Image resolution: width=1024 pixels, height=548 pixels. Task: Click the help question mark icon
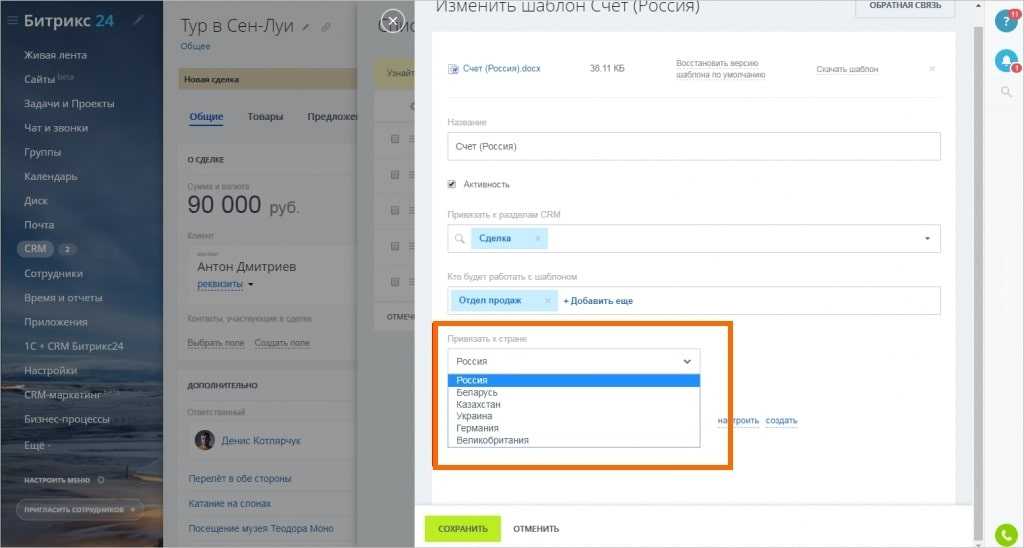click(x=1005, y=21)
